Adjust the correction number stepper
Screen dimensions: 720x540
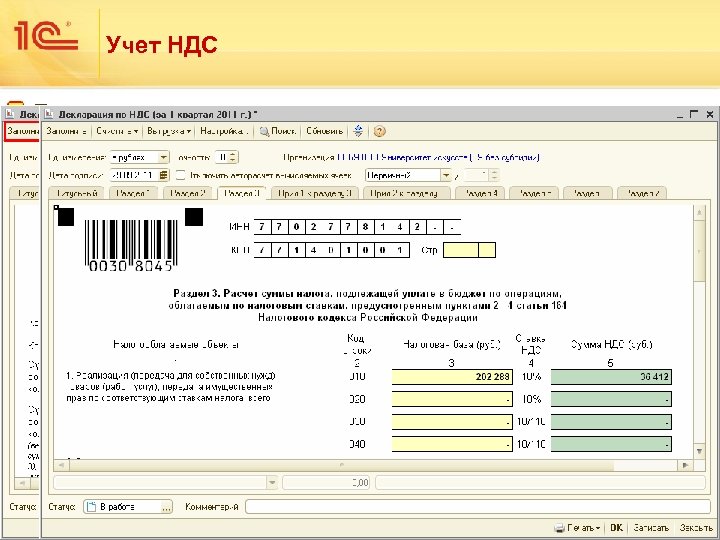494,175
